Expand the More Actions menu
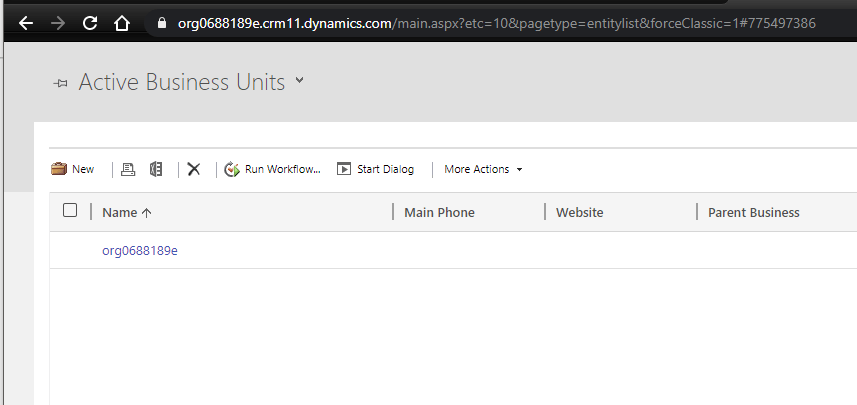Image resolution: width=857 pixels, height=405 pixels. 483,169
